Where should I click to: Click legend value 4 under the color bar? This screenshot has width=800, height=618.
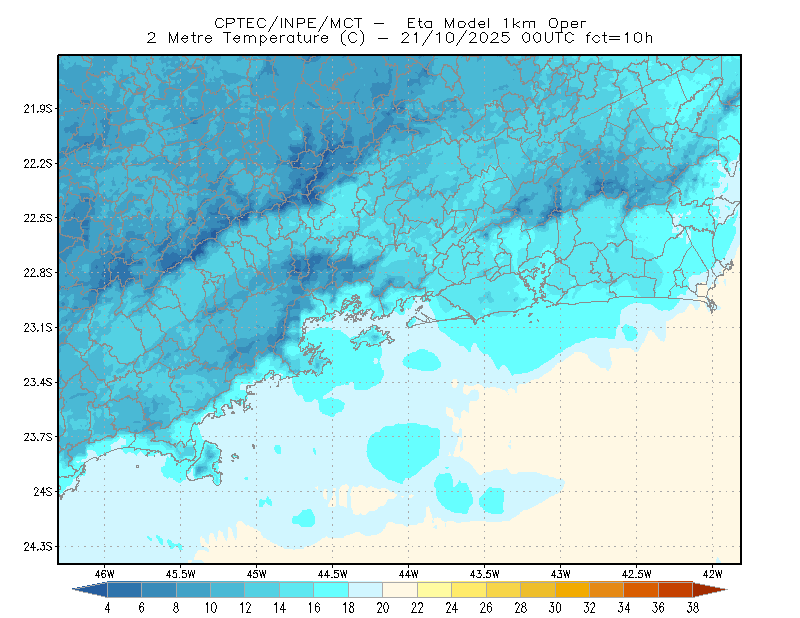tap(107, 608)
